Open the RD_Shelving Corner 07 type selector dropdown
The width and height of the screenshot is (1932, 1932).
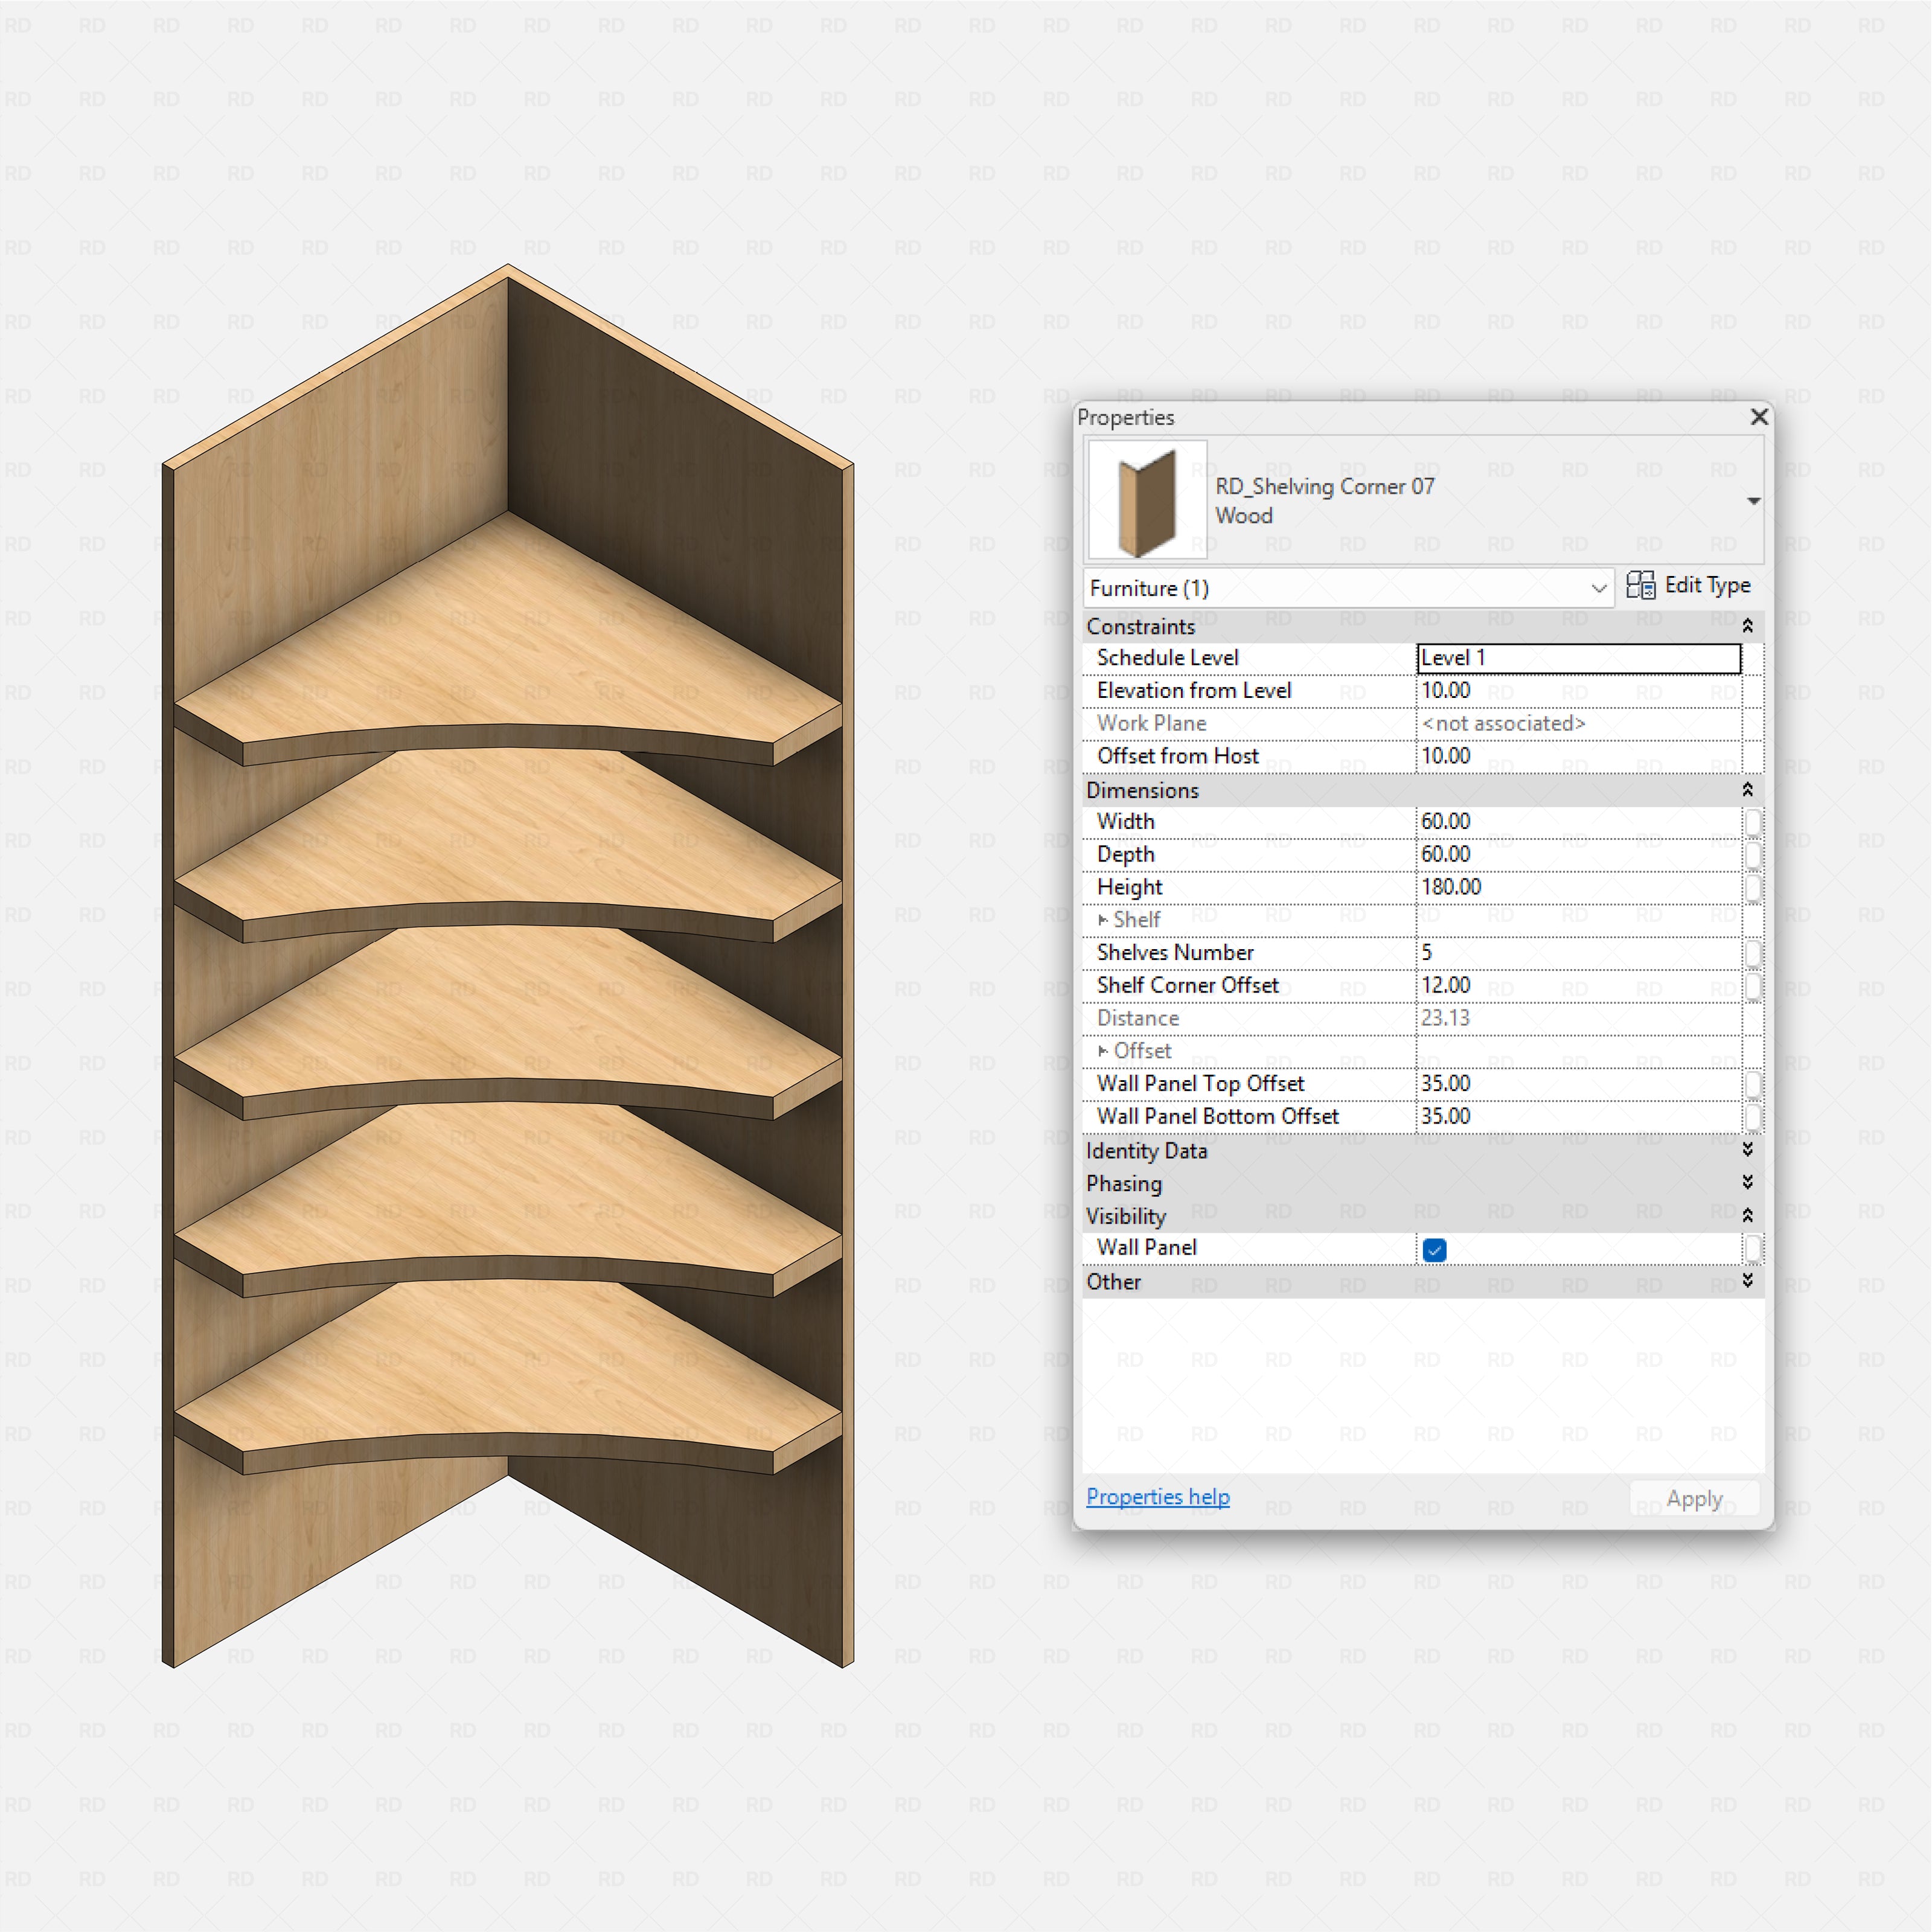click(1754, 500)
